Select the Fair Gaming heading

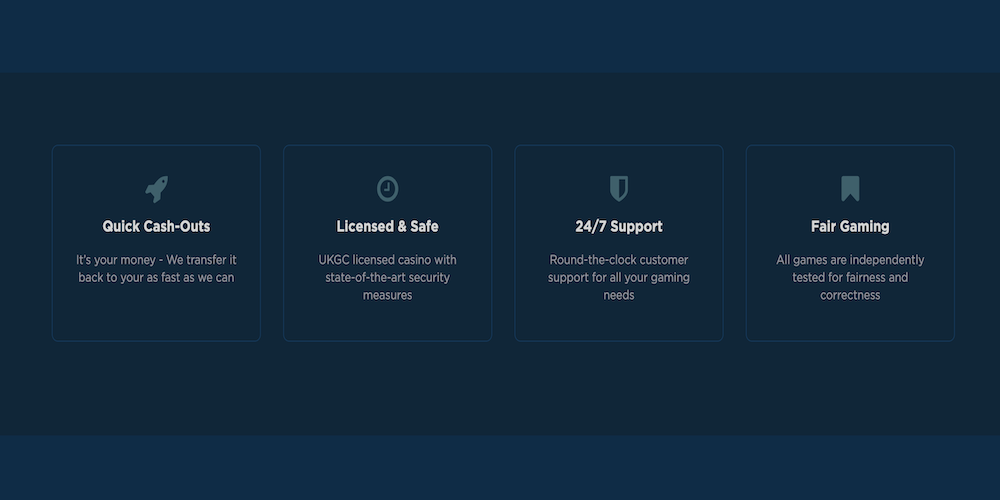850,227
